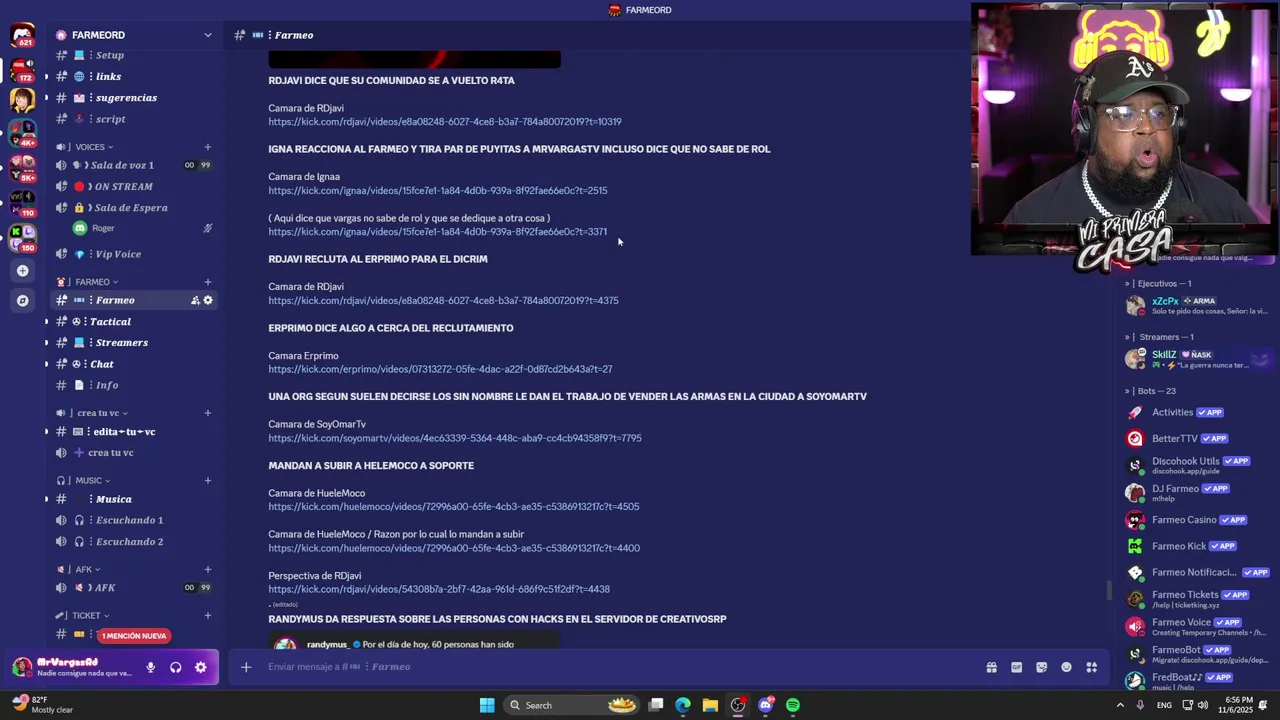Click the plus attachment button
Image resolution: width=1280 pixels, height=720 pixels.
pyautogui.click(x=246, y=667)
